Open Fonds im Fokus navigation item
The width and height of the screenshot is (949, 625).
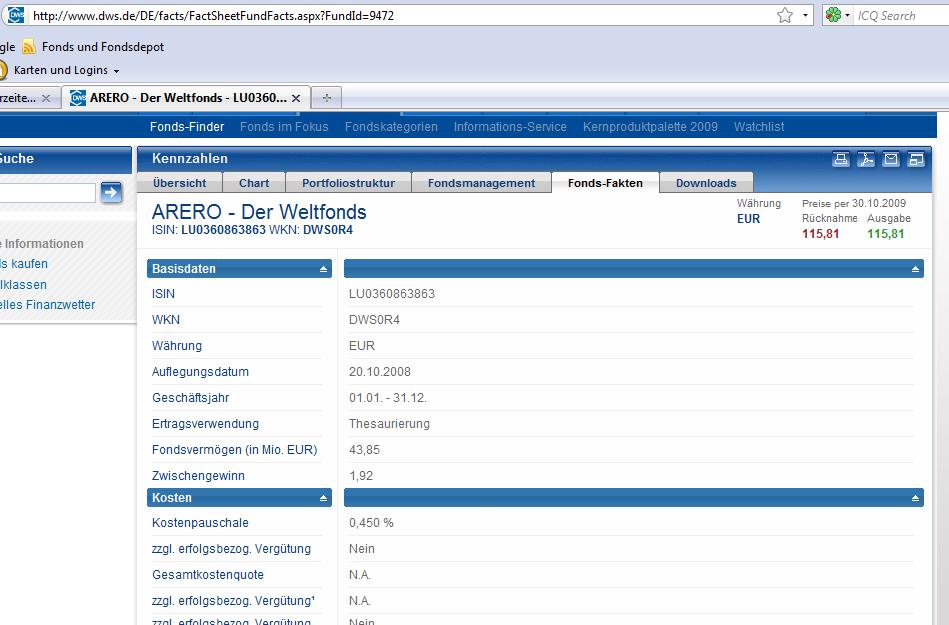(x=284, y=126)
